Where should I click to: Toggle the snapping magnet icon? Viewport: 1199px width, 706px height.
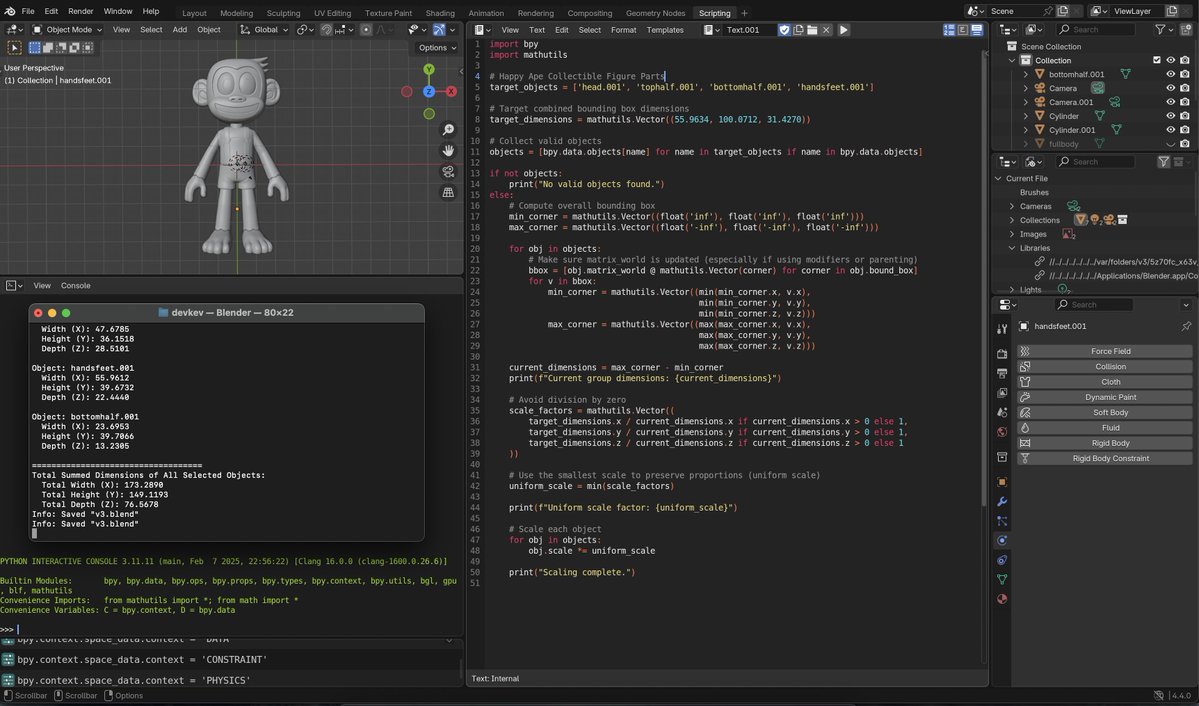(x=327, y=30)
